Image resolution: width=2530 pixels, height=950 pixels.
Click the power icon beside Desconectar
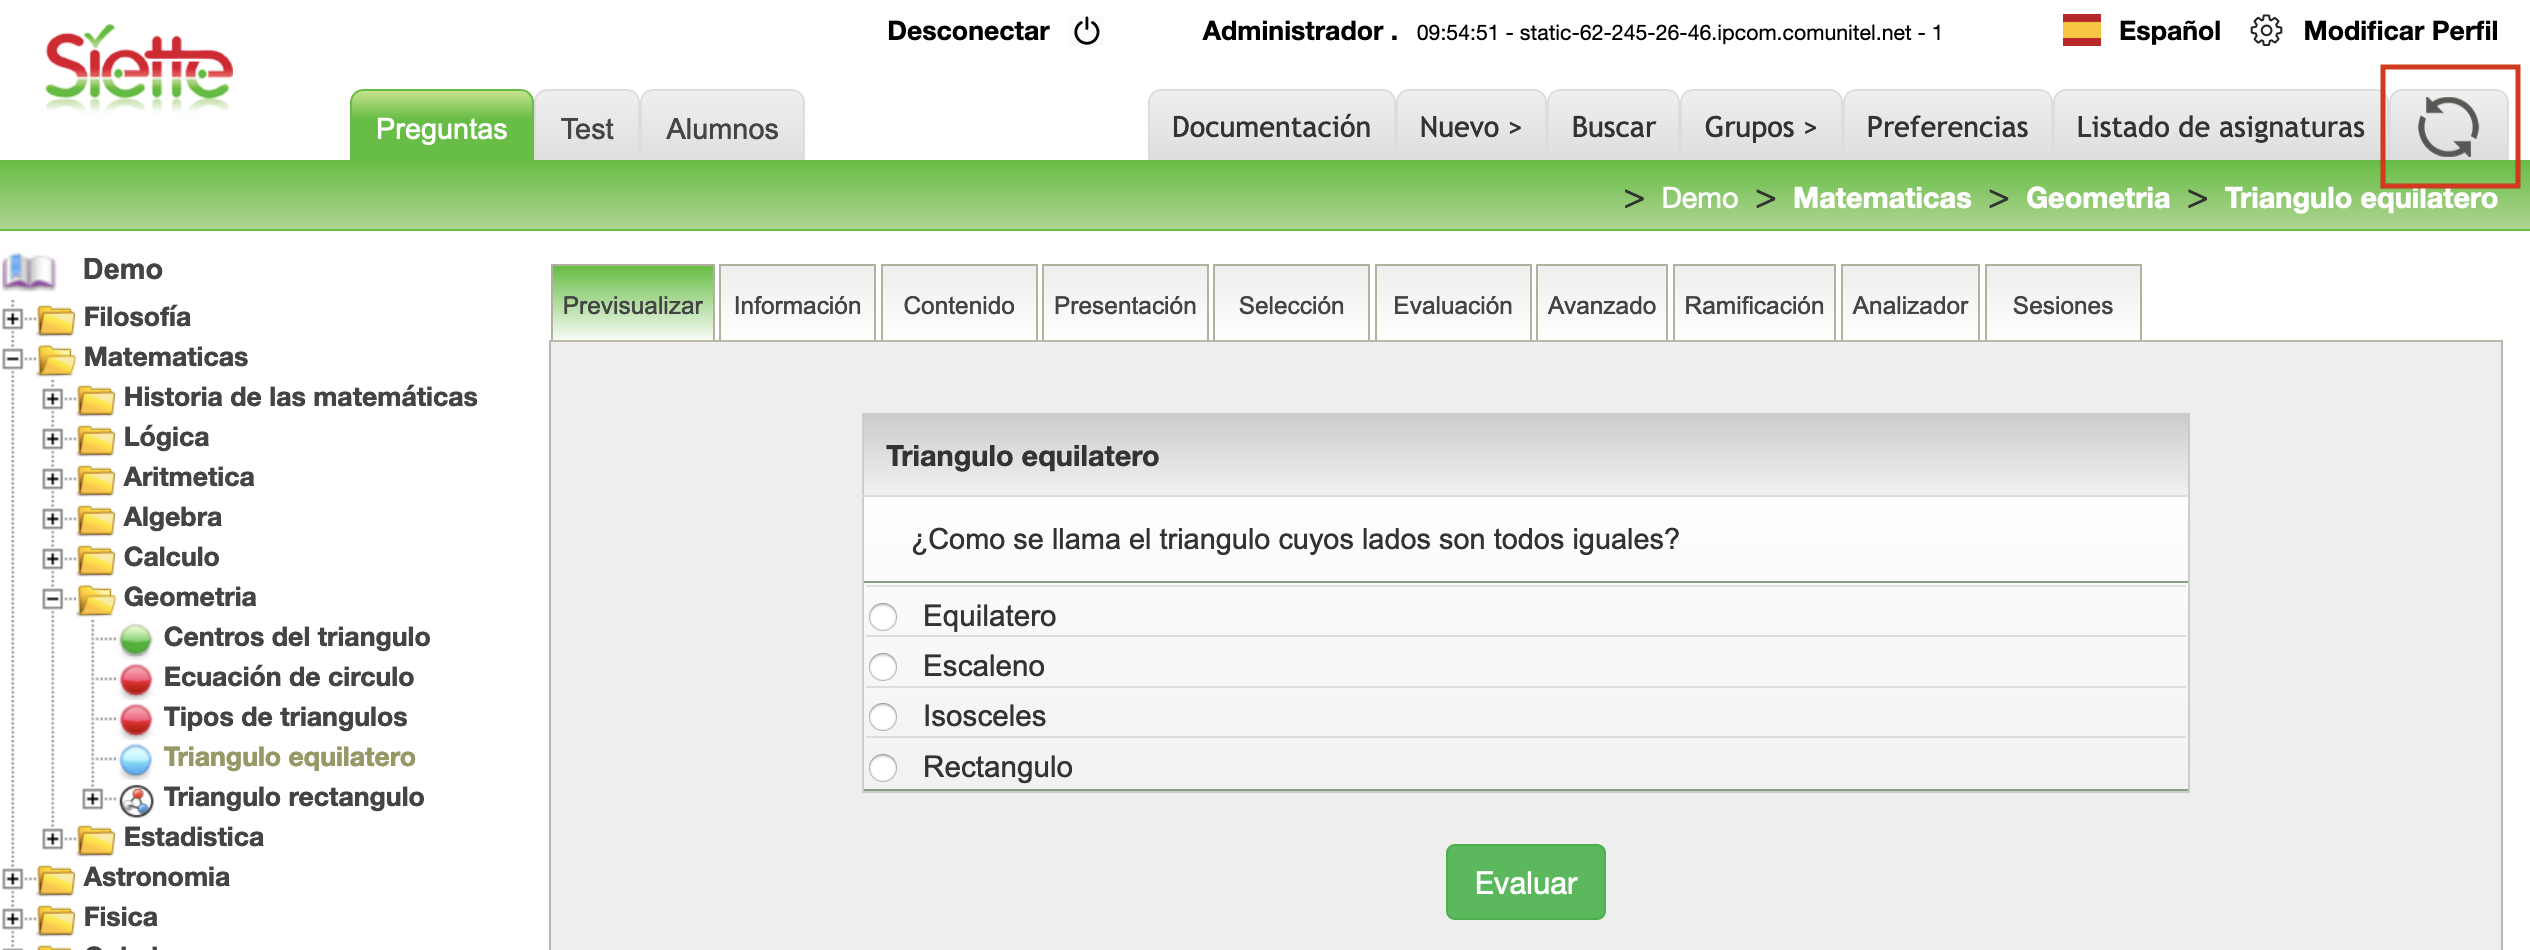tap(1086, 32)
